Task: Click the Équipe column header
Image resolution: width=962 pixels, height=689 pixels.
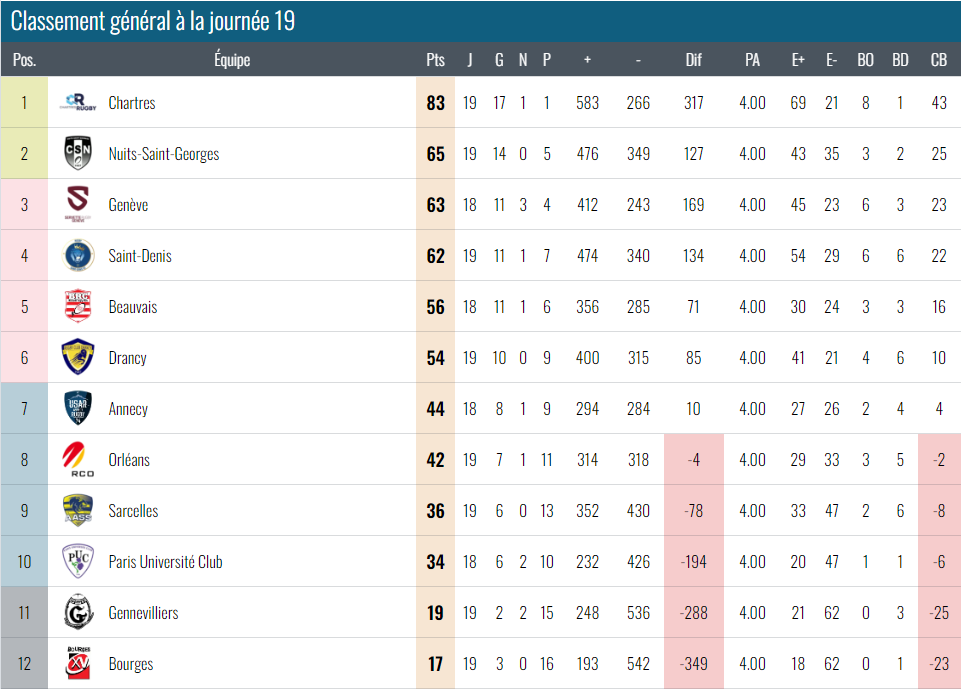Action: coord(232,60)
